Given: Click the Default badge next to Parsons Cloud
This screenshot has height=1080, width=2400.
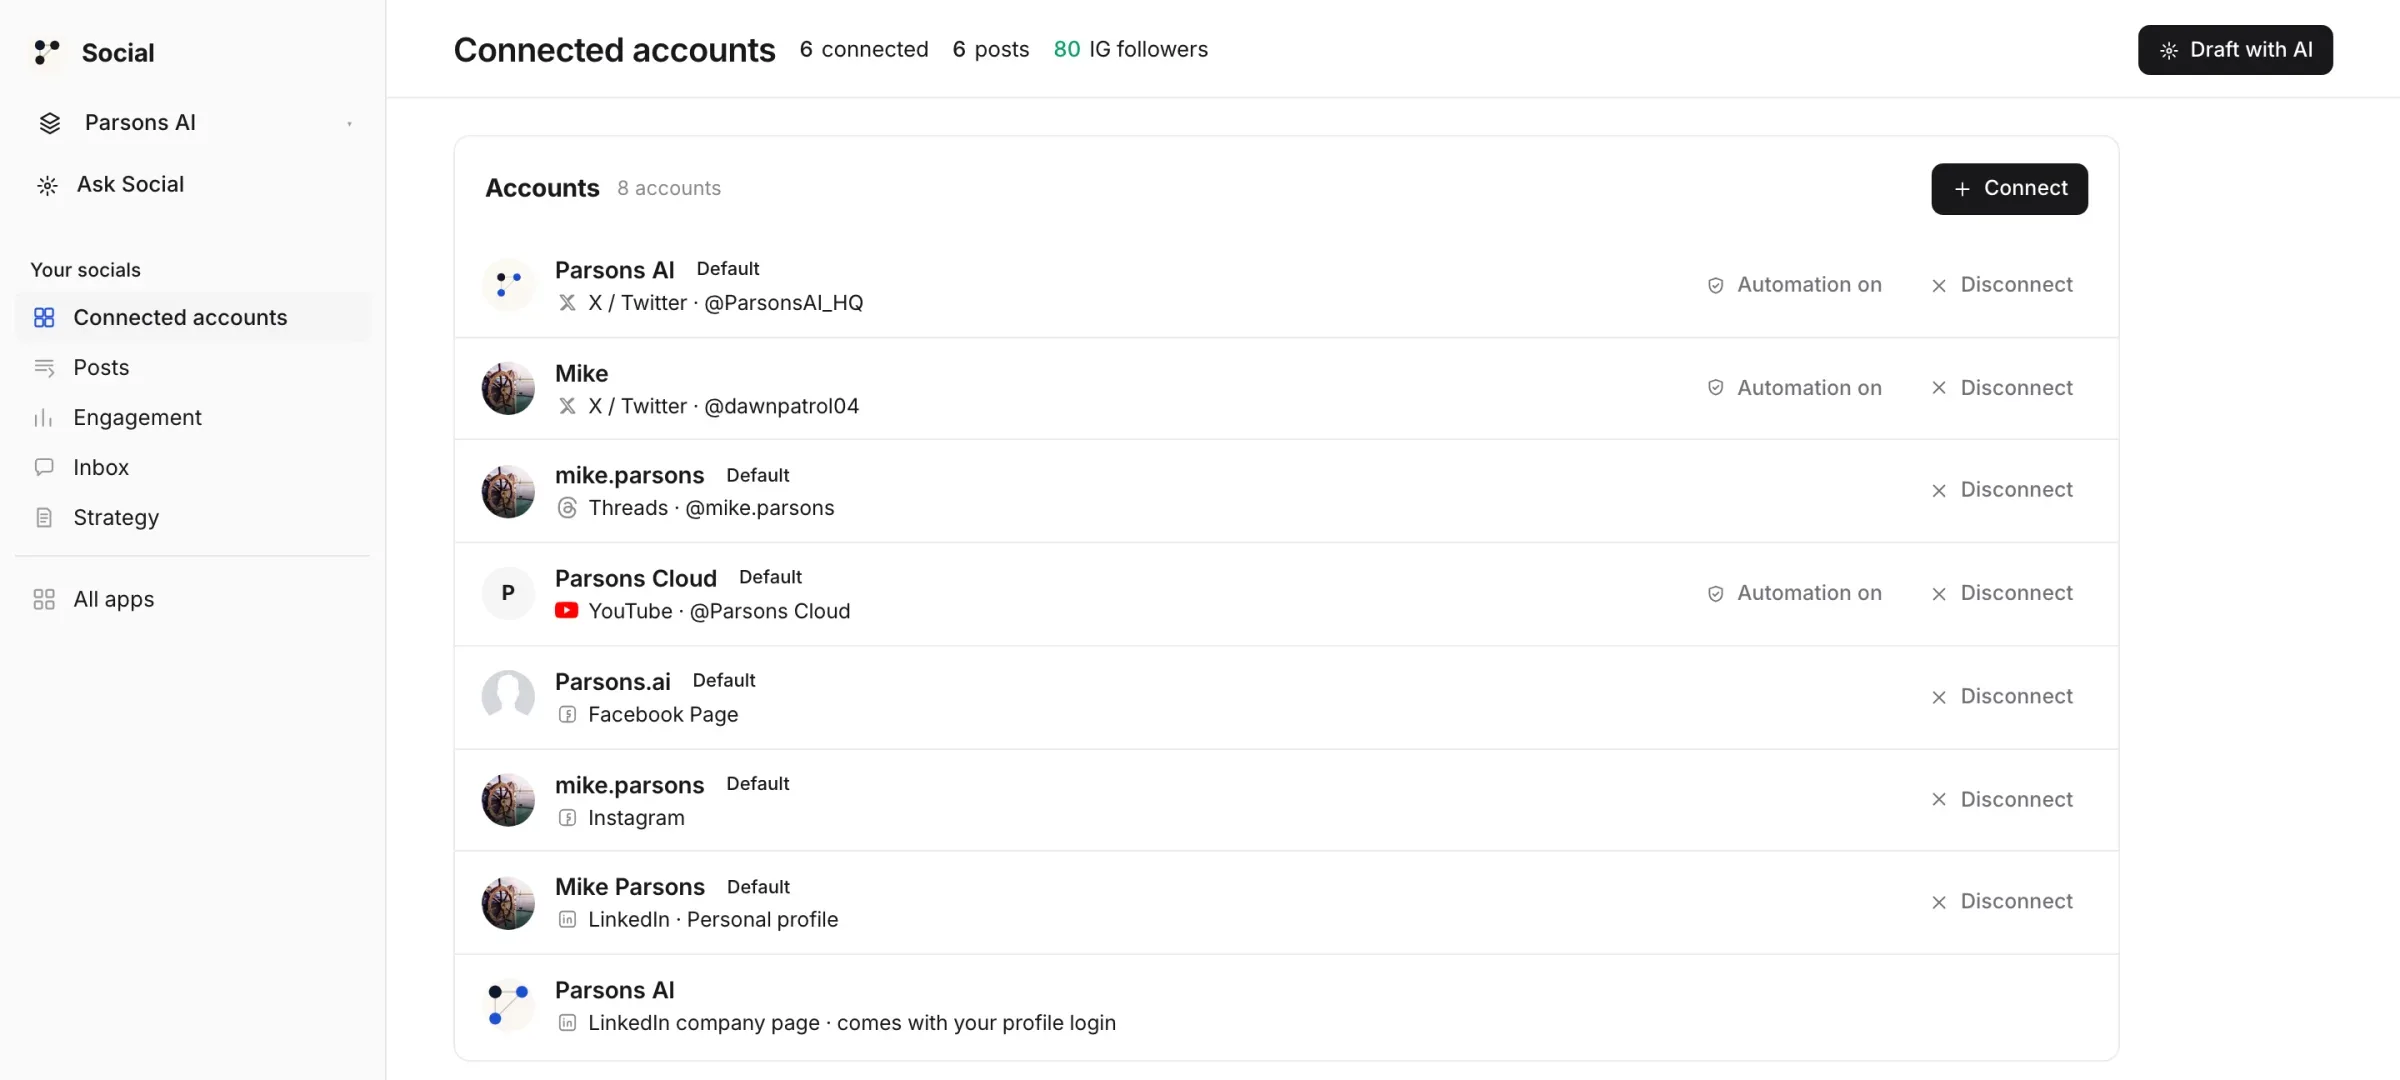Looking at the screenshot, I should pos(770,577).
